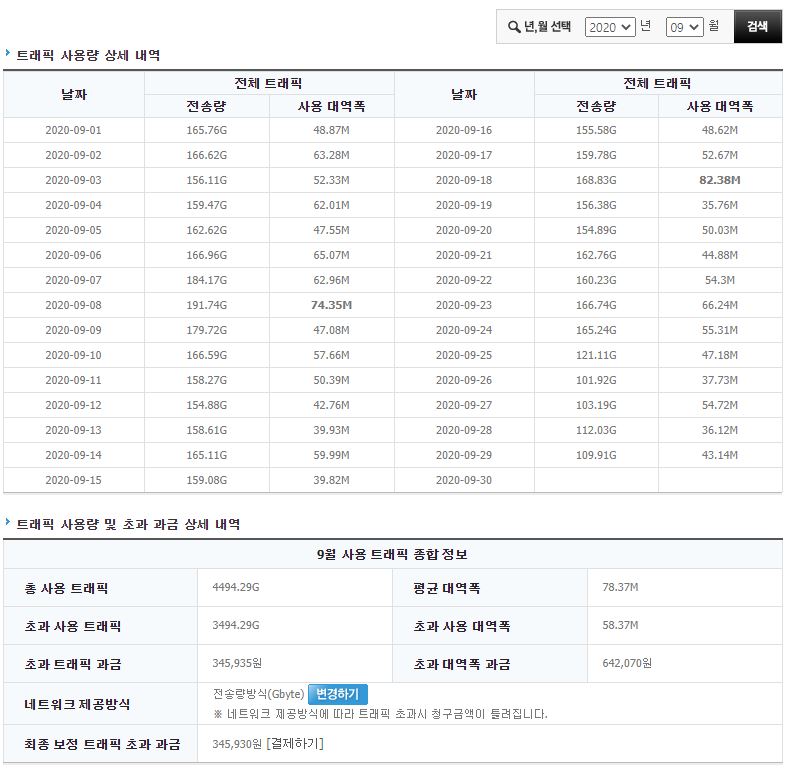Screen dimensions: 795x772
Task: Select the date cell 2020-09-19
Action: (464, 205)
